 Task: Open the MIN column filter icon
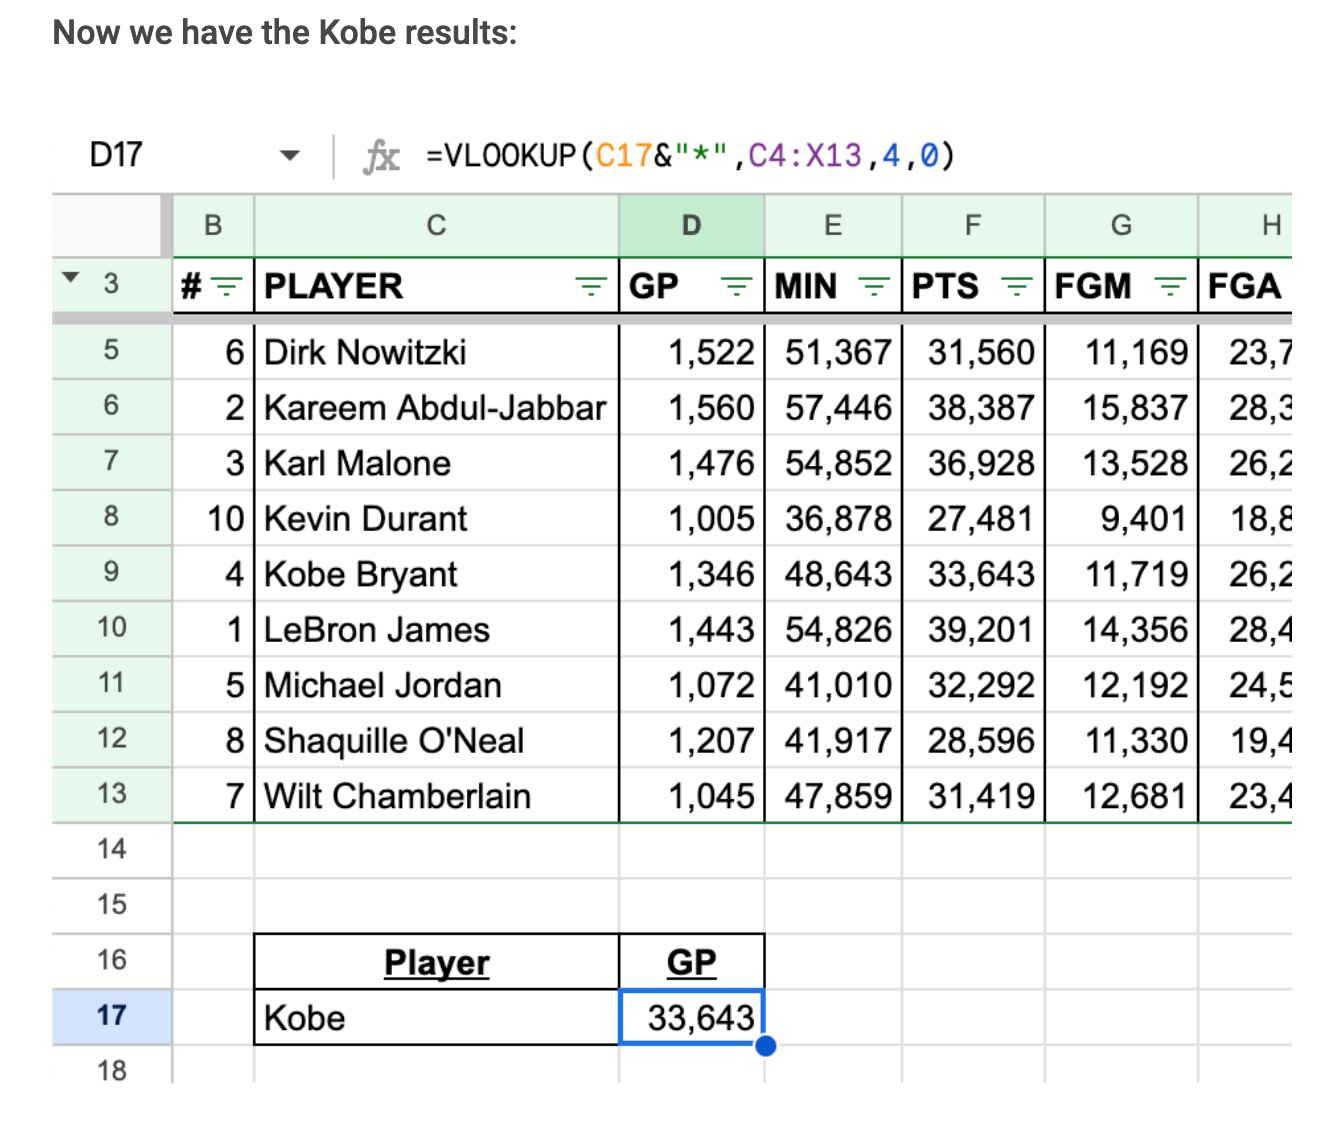click(x=874, y=287)
